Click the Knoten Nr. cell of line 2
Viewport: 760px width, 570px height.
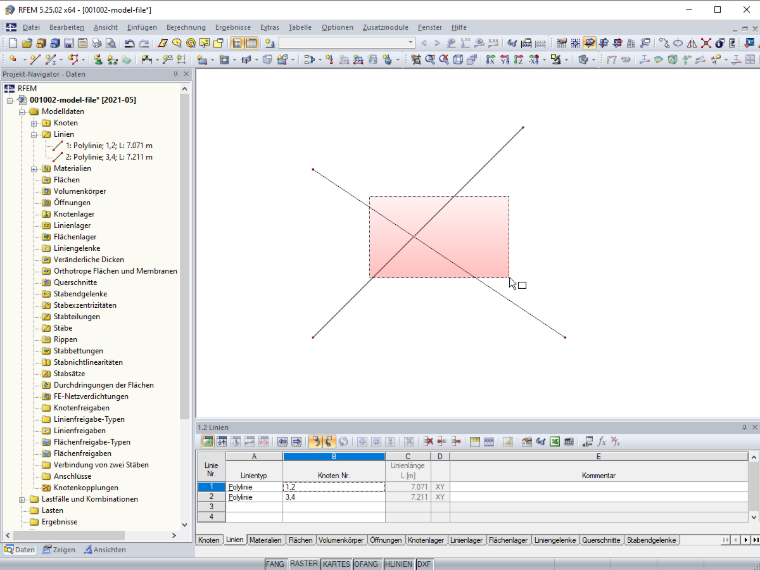tap(334, 497)
